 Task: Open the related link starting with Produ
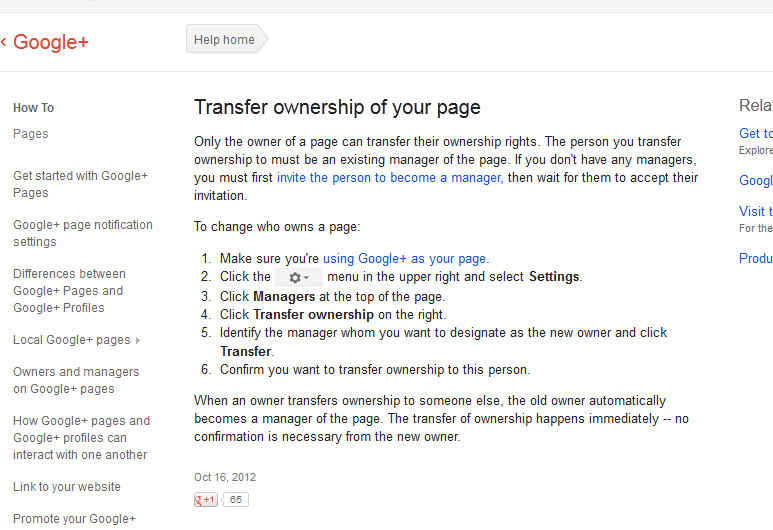(755, 258)
